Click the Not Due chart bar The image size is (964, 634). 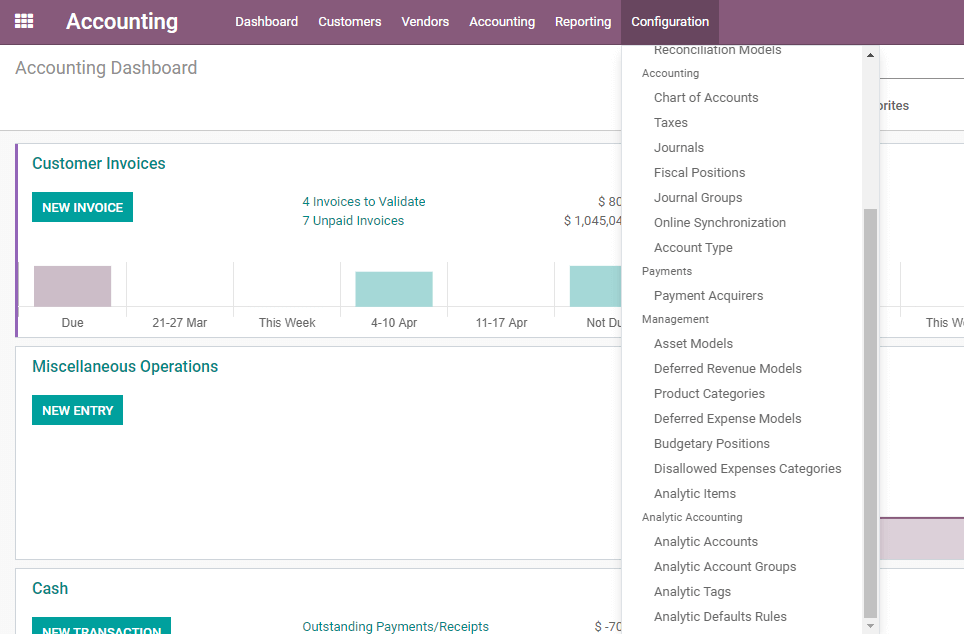[595, 286]
